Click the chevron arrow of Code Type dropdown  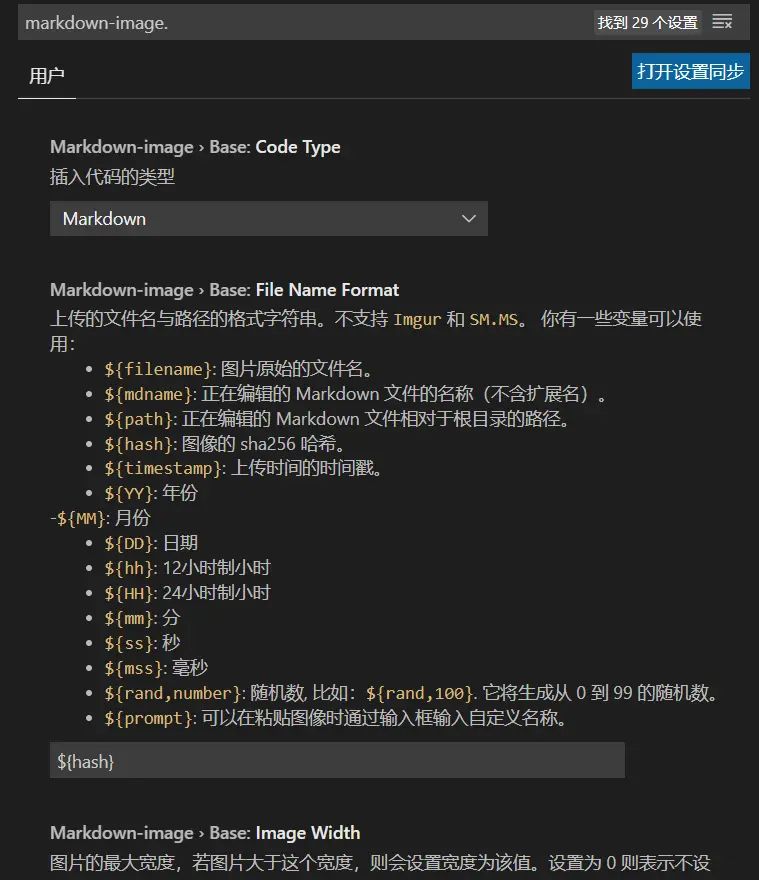468,219
